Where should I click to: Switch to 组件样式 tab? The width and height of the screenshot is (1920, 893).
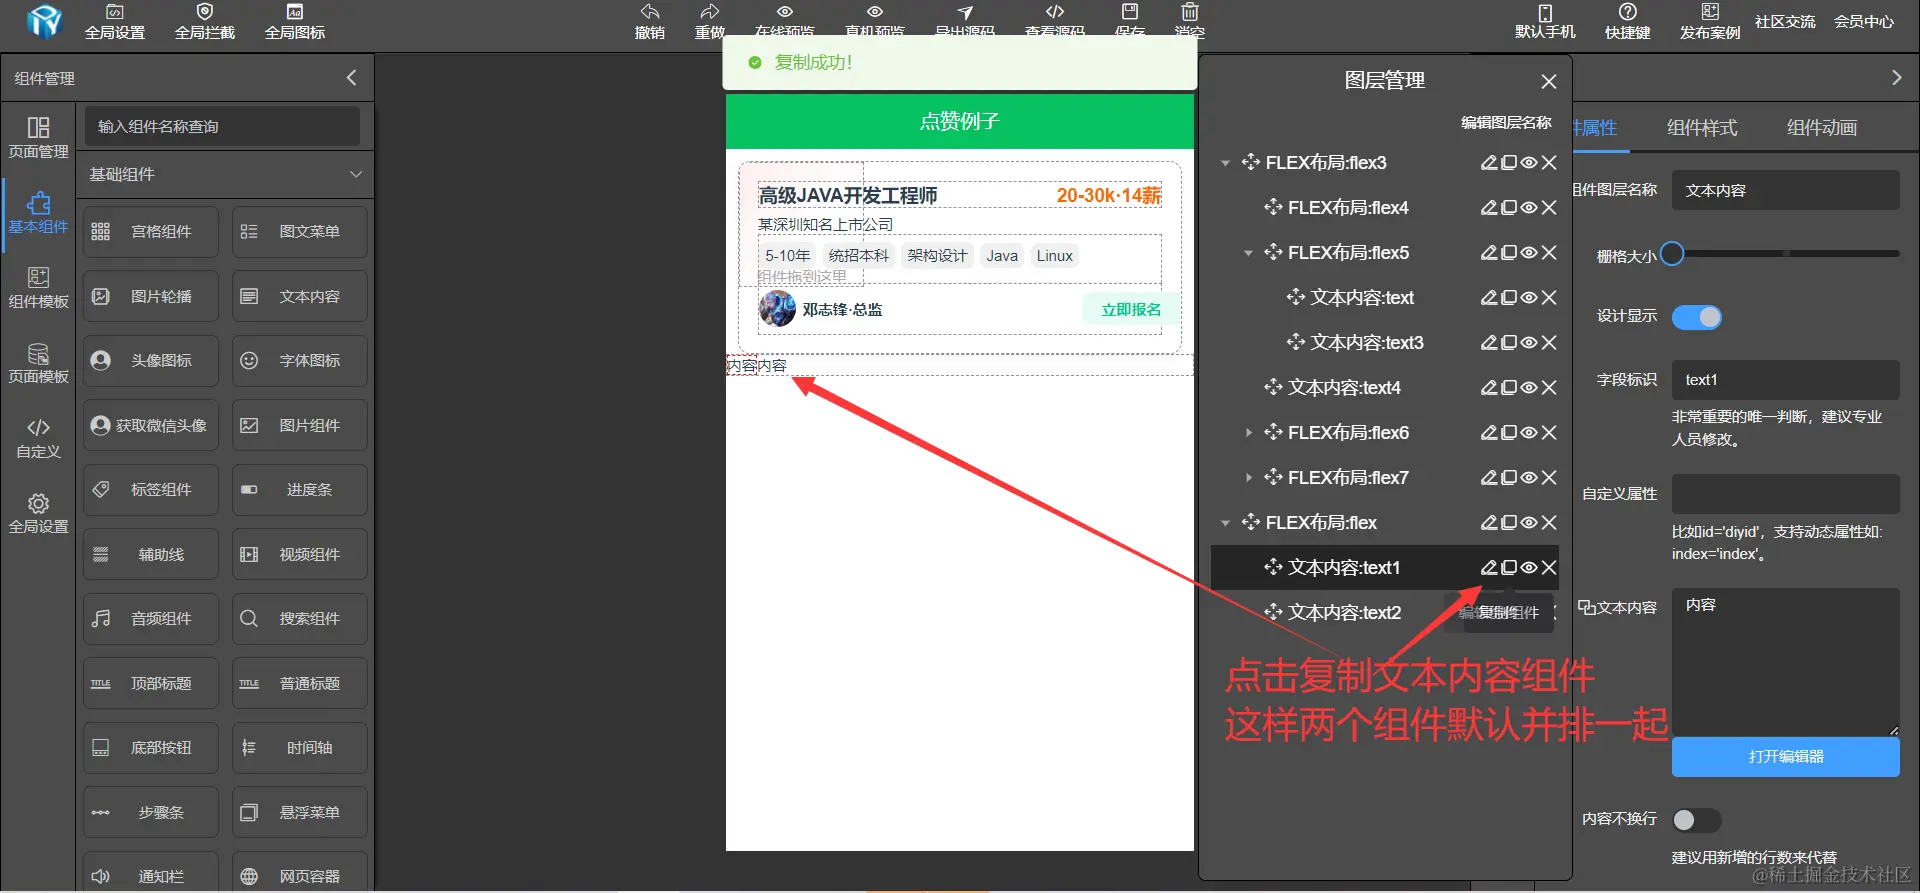pyautogui.click(x=1702, y=128)
